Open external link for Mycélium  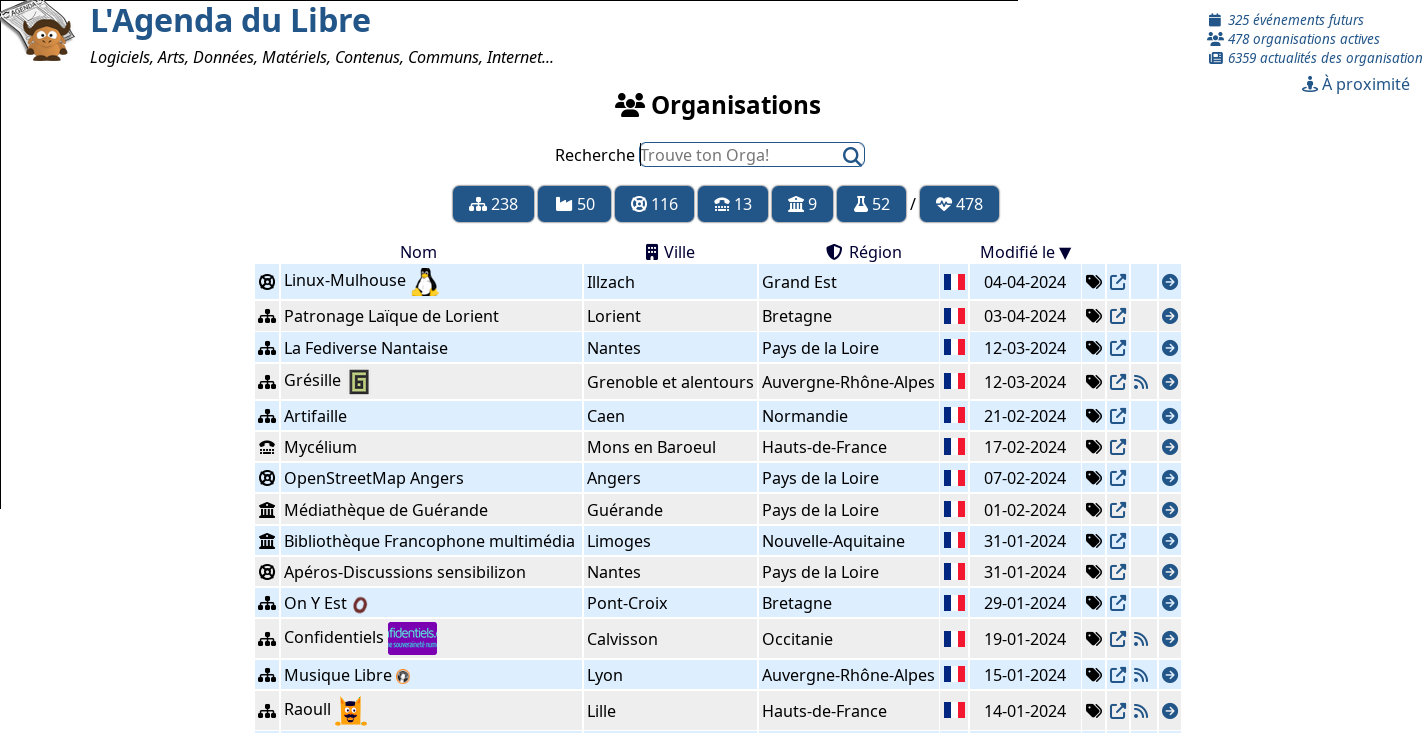tap(1118, 447)
